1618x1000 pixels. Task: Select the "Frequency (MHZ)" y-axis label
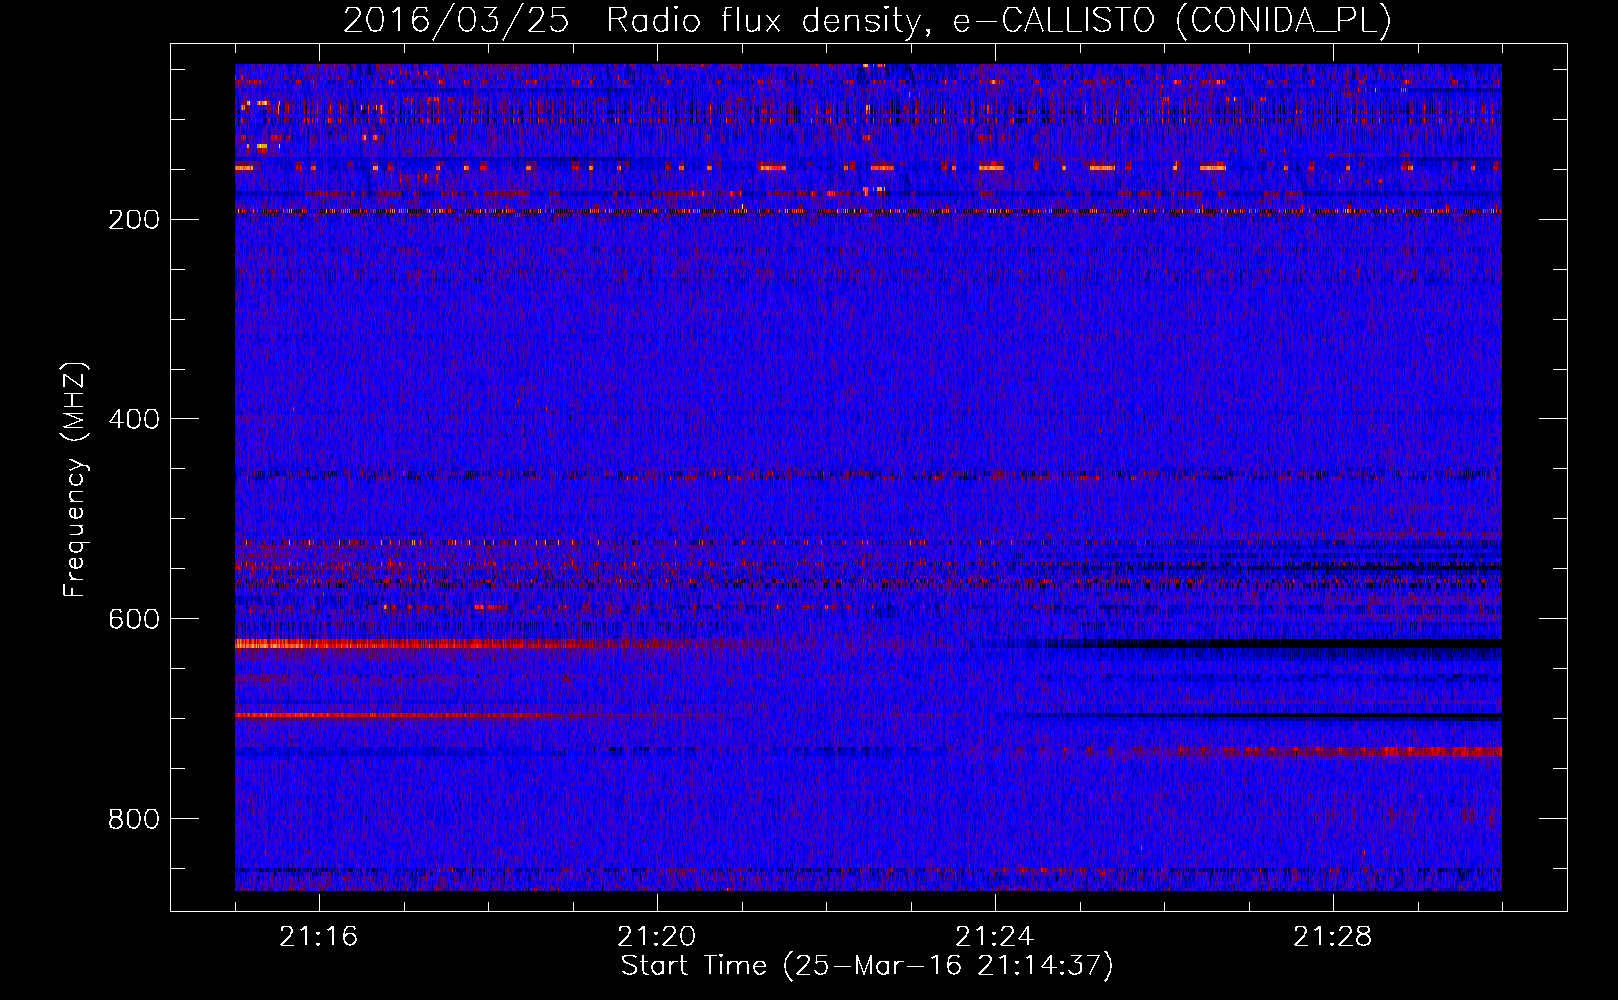75,480
